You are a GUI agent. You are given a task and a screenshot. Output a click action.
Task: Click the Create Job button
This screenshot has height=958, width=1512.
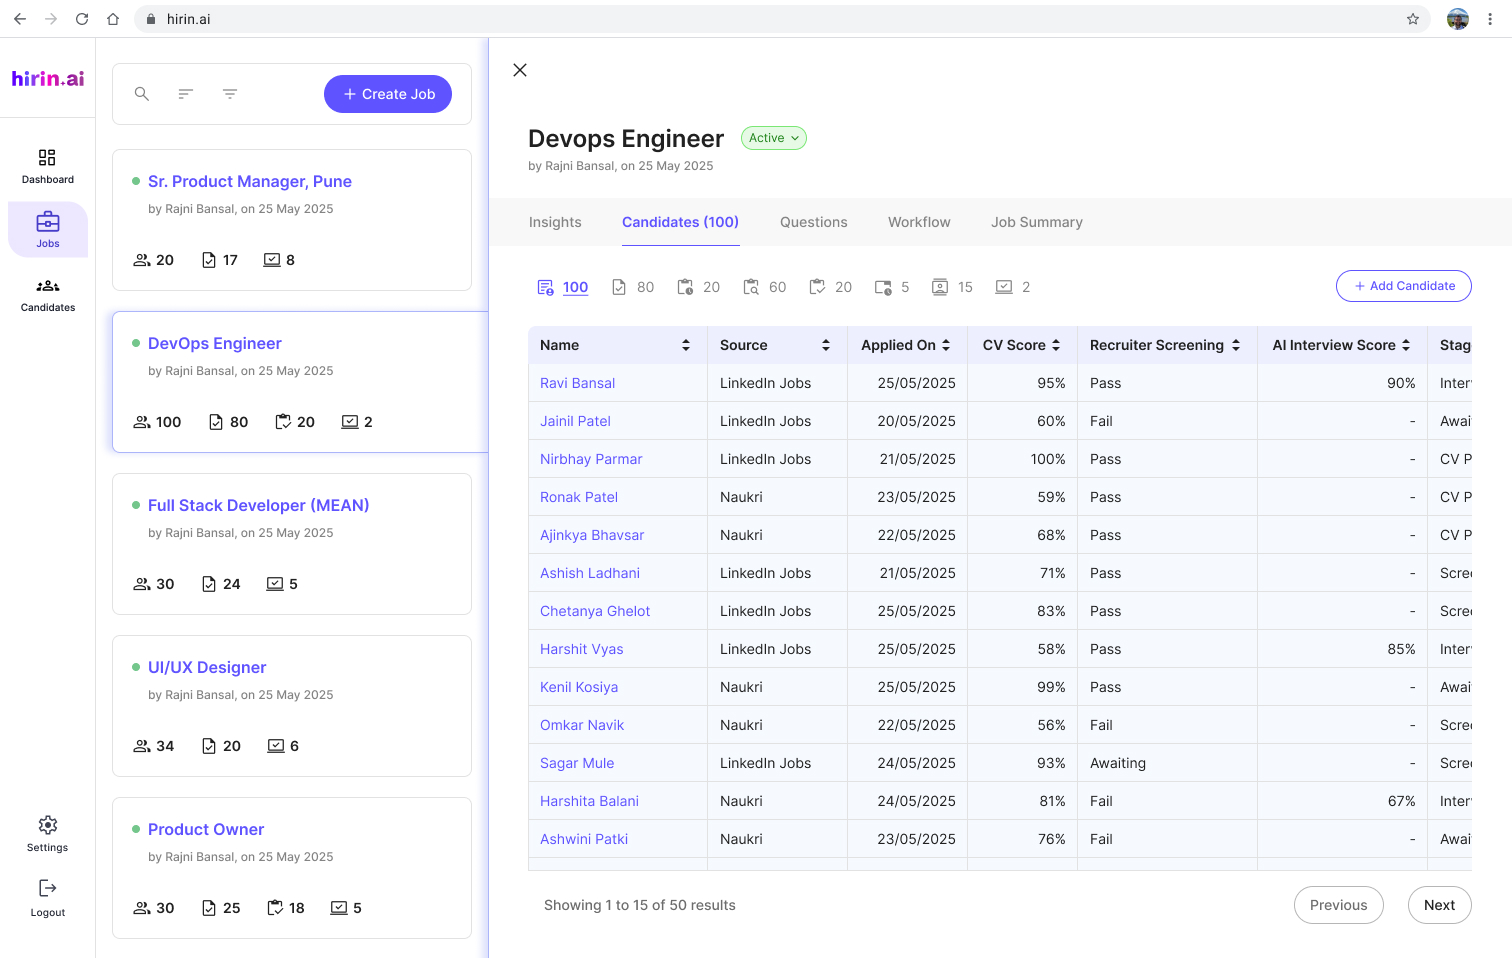388,93
